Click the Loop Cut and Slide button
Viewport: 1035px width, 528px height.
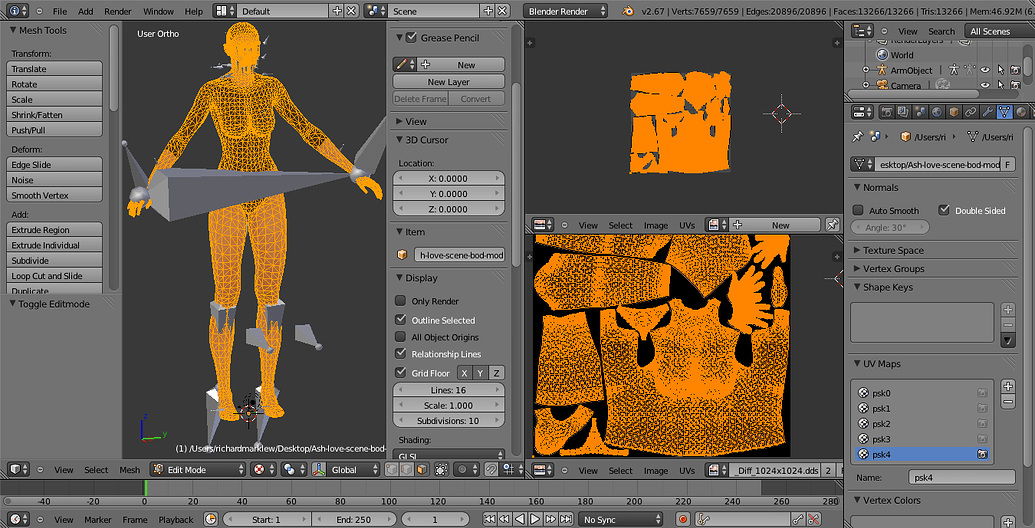click(55, 276)
